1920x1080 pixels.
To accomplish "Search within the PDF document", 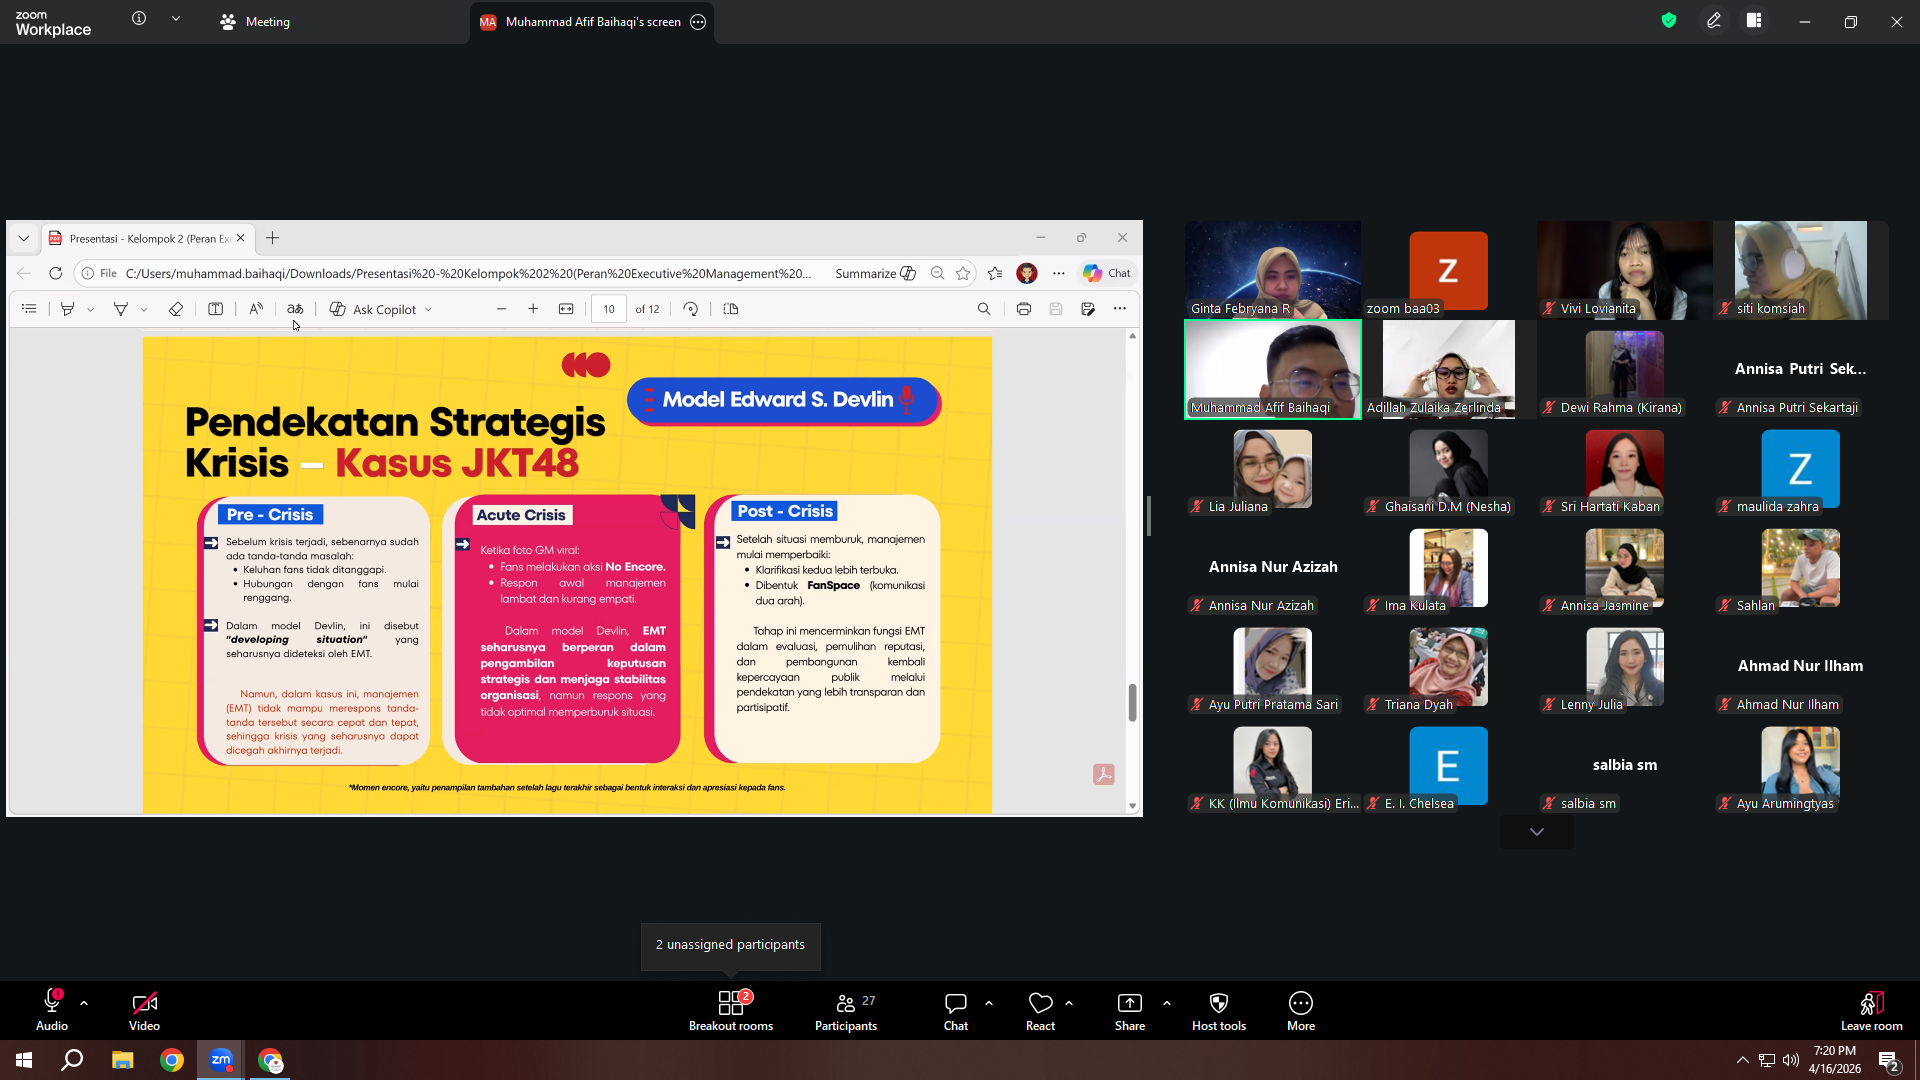I will pos(984,309).
